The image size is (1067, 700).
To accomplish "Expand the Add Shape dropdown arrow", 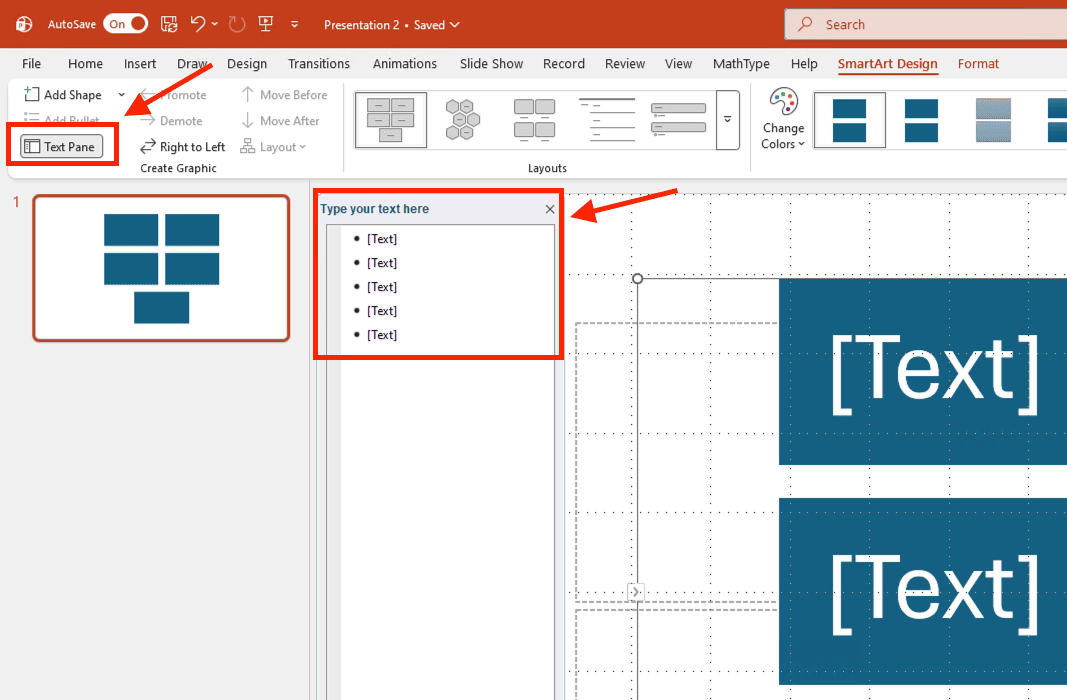I will tap(122, 95).
